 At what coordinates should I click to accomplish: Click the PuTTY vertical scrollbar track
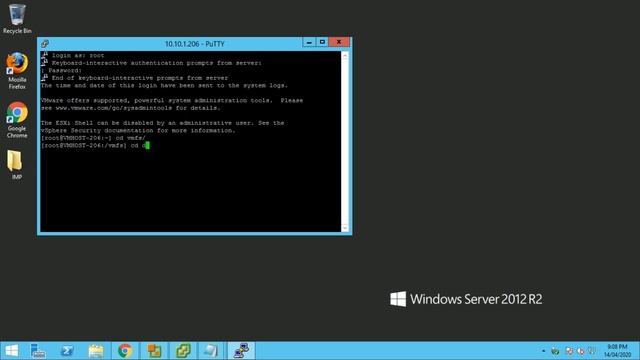345,142
